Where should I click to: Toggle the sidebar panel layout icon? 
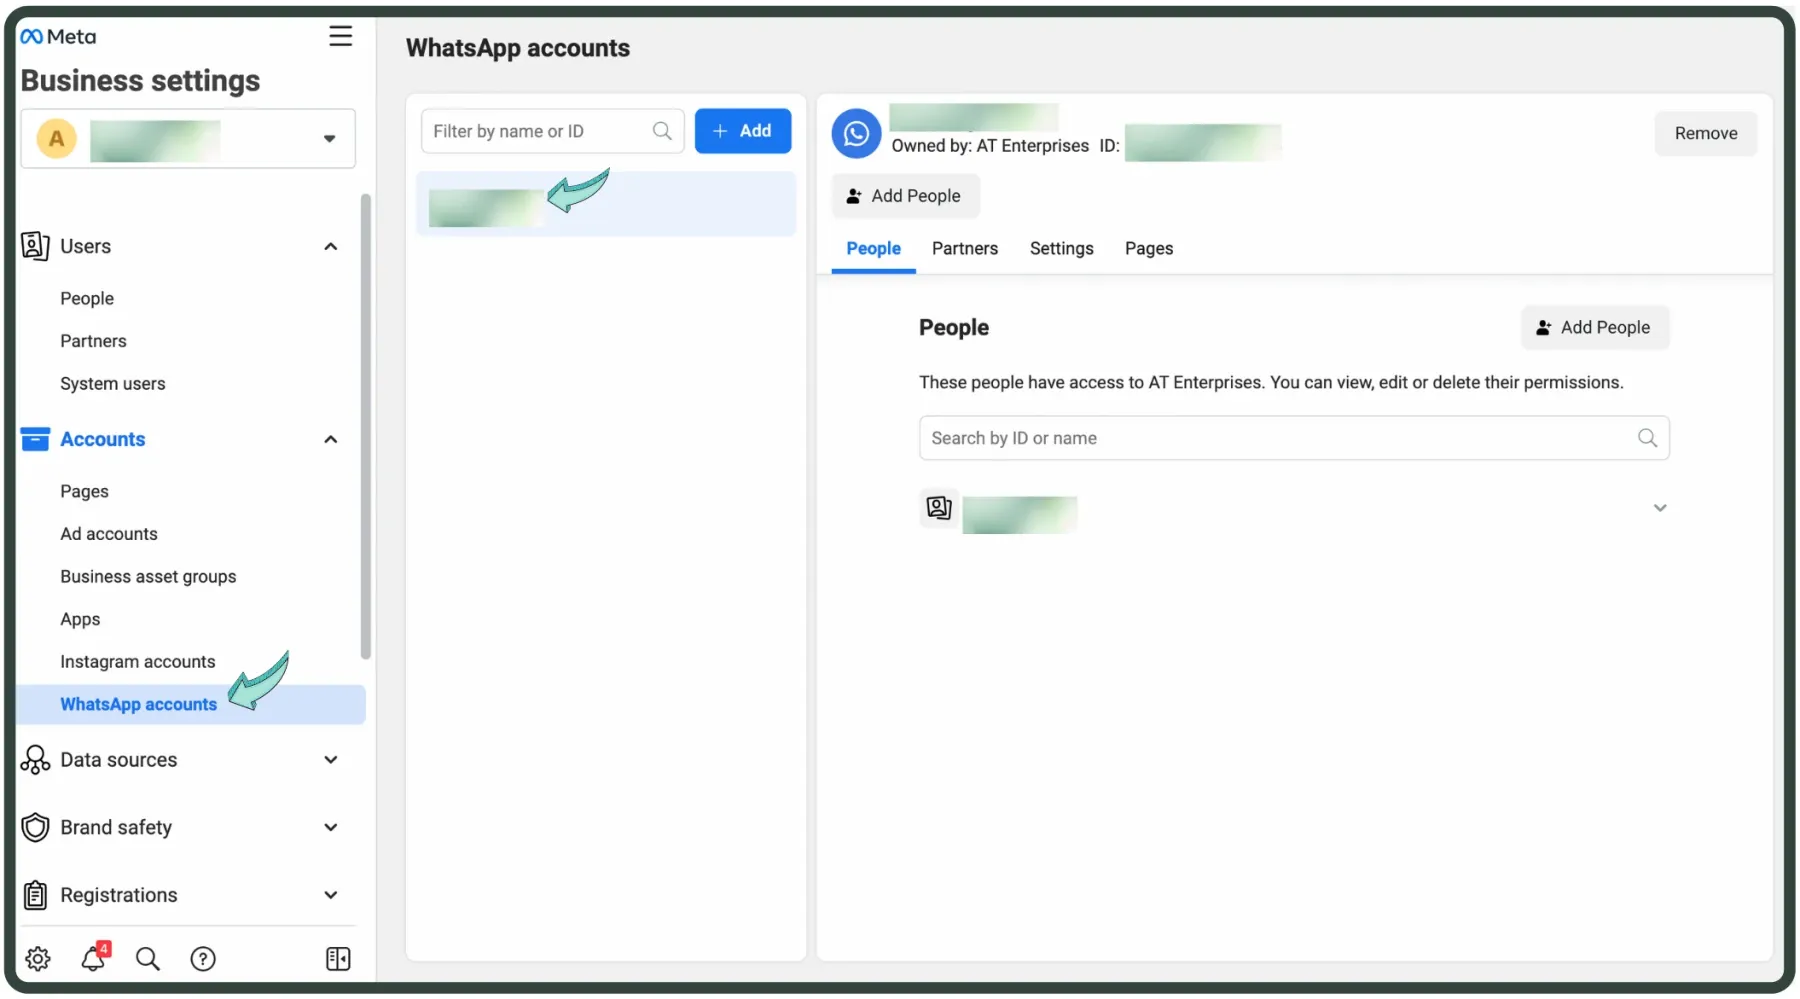(338, 959)
